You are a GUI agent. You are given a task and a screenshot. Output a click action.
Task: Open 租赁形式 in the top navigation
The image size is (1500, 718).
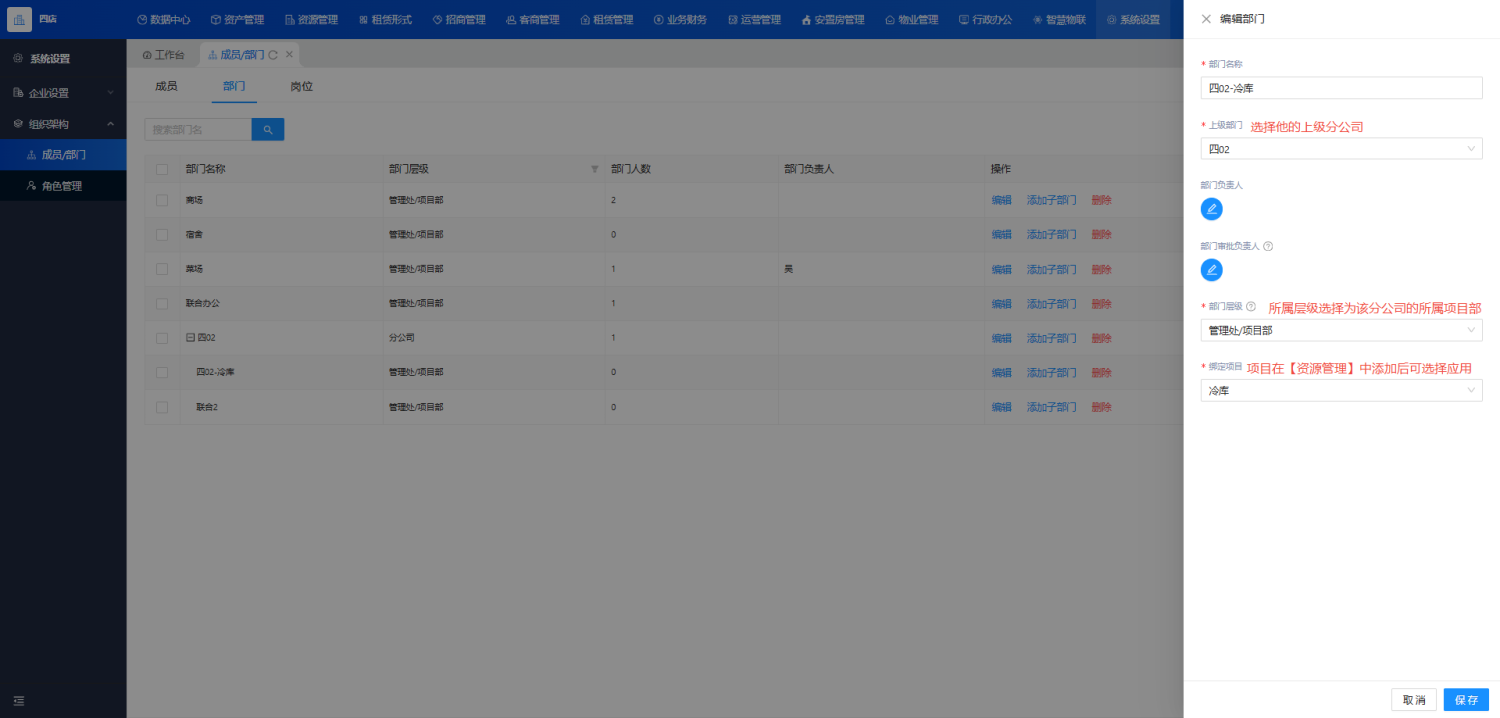click(385, 19)
